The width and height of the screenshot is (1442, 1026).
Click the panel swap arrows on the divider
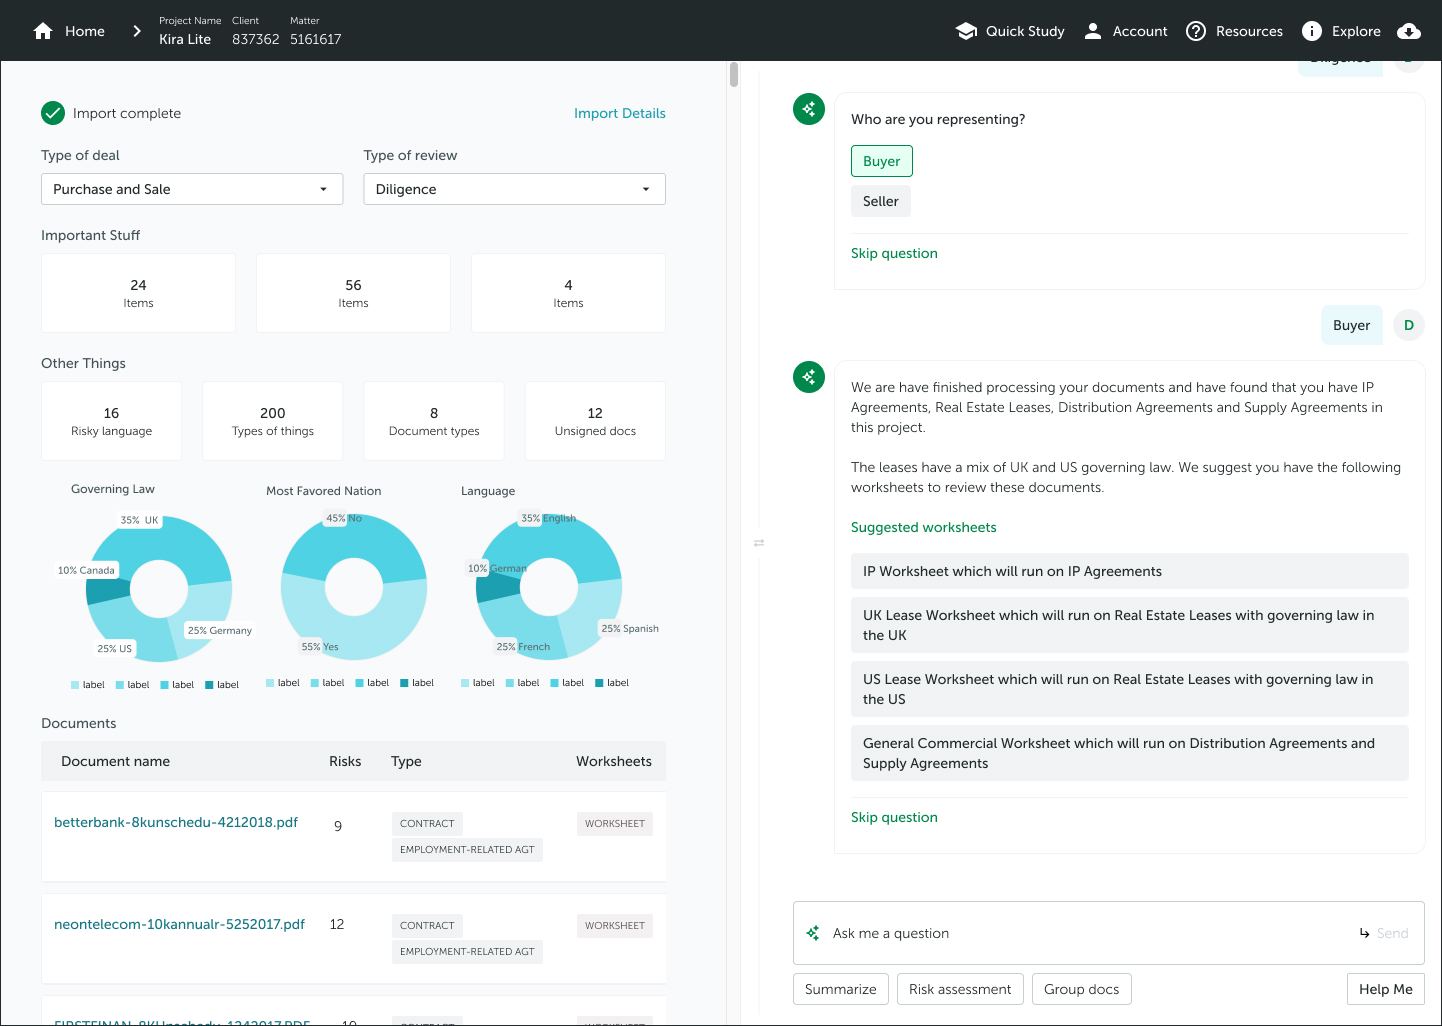click(759, 543)
